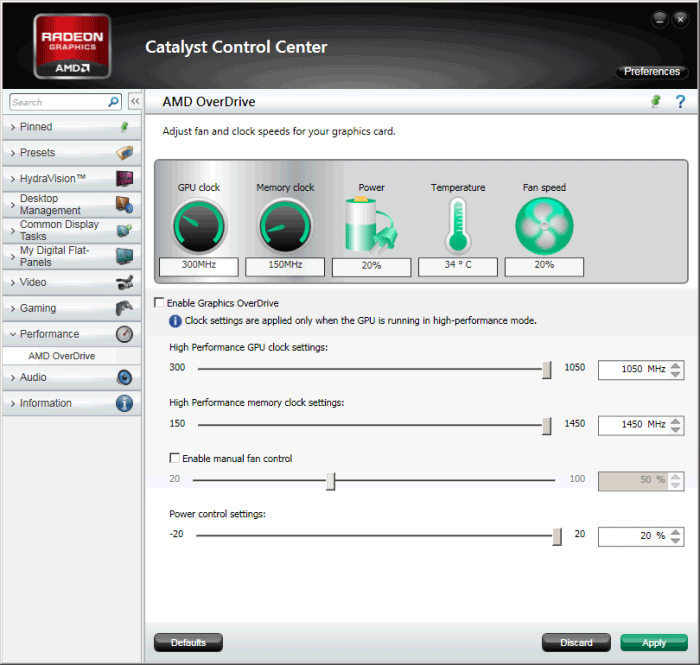Viewport: 700px width, 665px height.
Task: Click the Defaults button
Action: [x=188, y=643]
